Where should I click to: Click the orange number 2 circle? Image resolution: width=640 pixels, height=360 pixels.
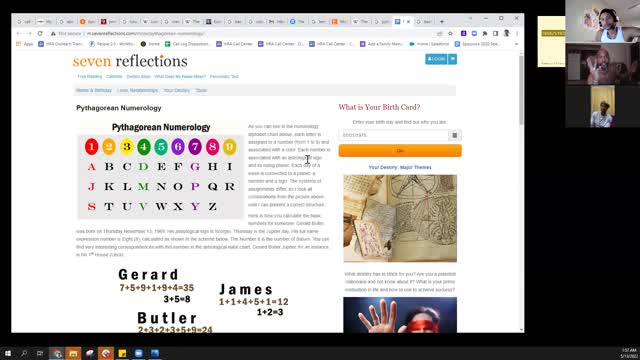pyautogui.click(x=109, y=147)
